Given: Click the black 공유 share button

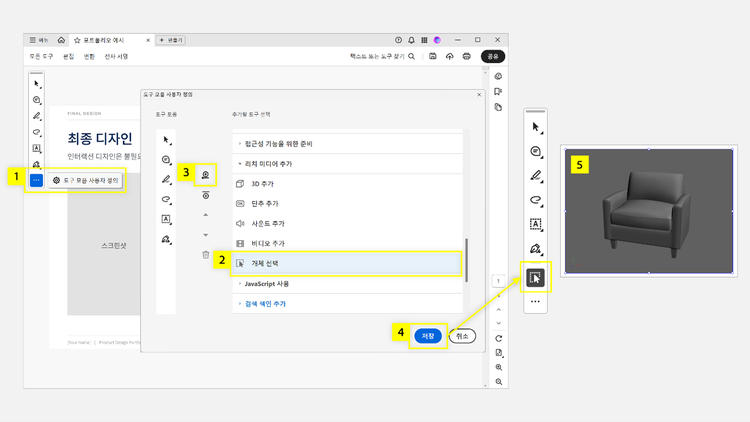Looking at the screenshot, I should (x=493, y=56).
